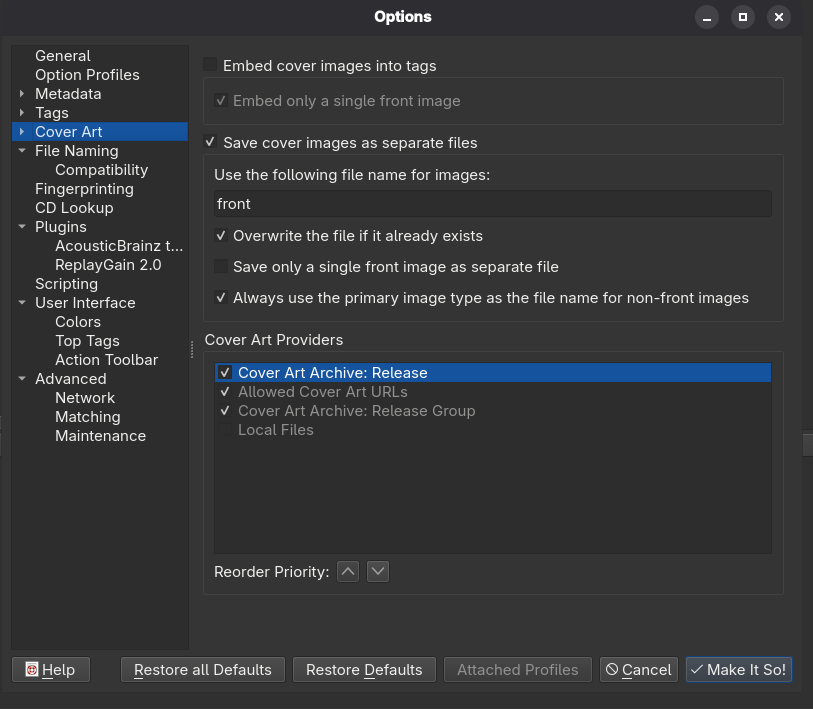This screenshot has width=813, height=709.
Task: Cancel the Options dialog
Action: [639, 670]
